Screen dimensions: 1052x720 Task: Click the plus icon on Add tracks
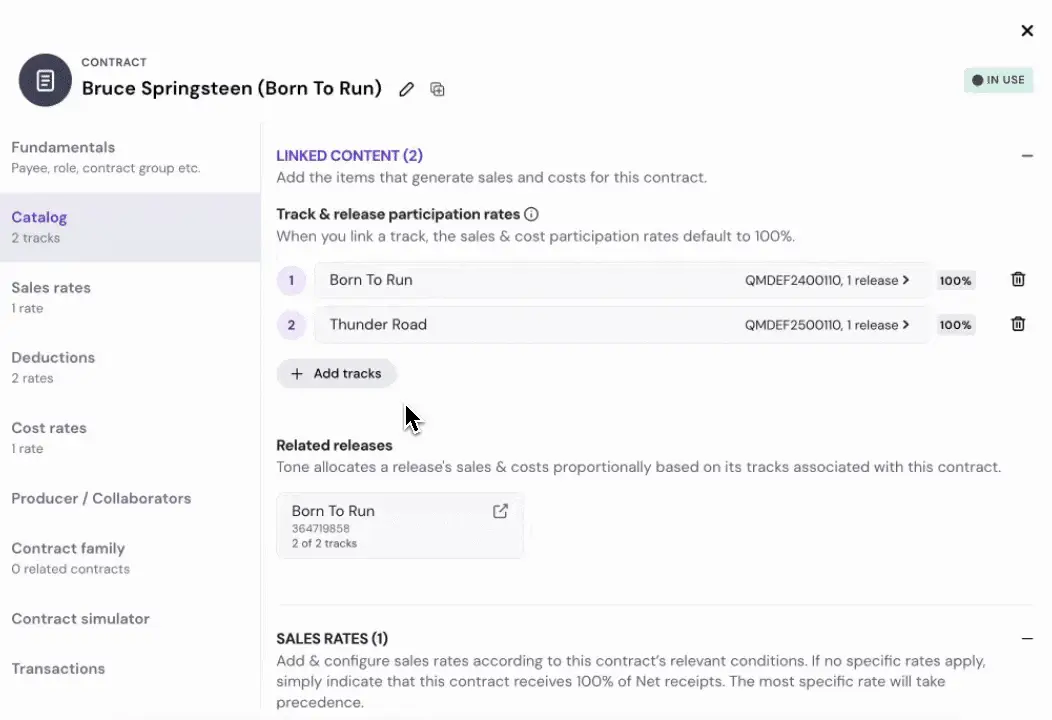coord(297,374)
